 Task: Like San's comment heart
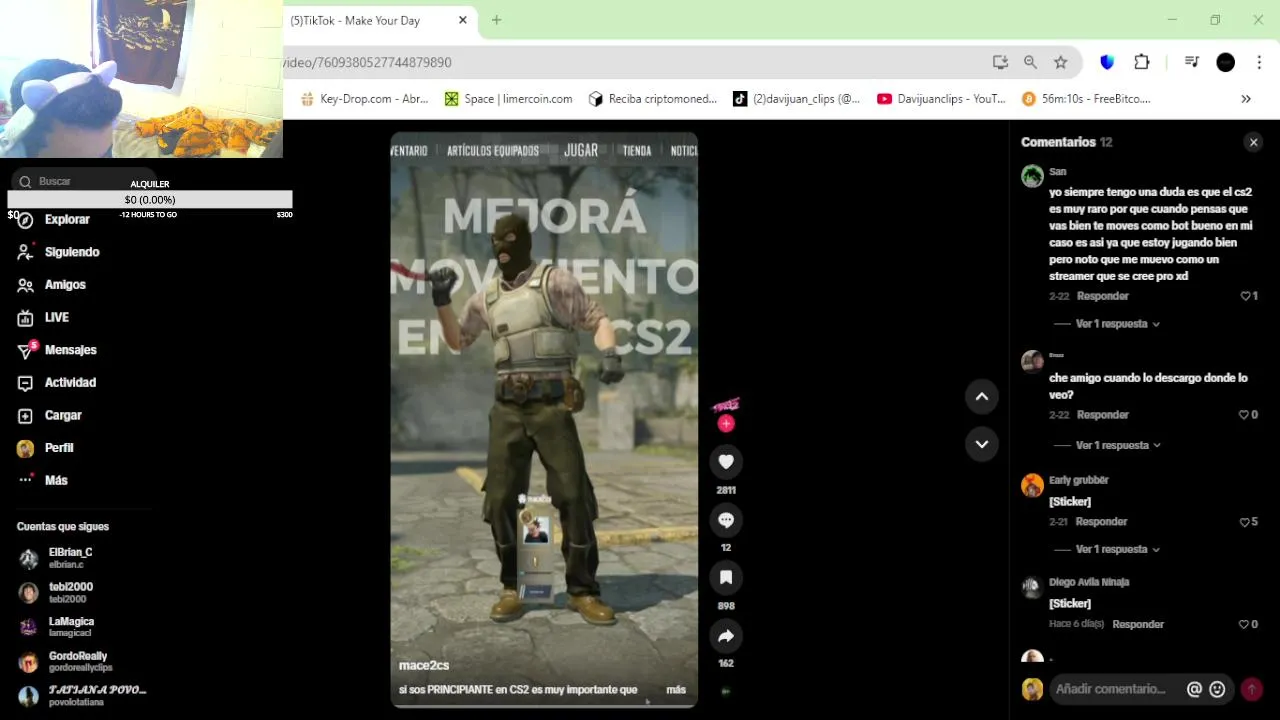click(1245, 296)
